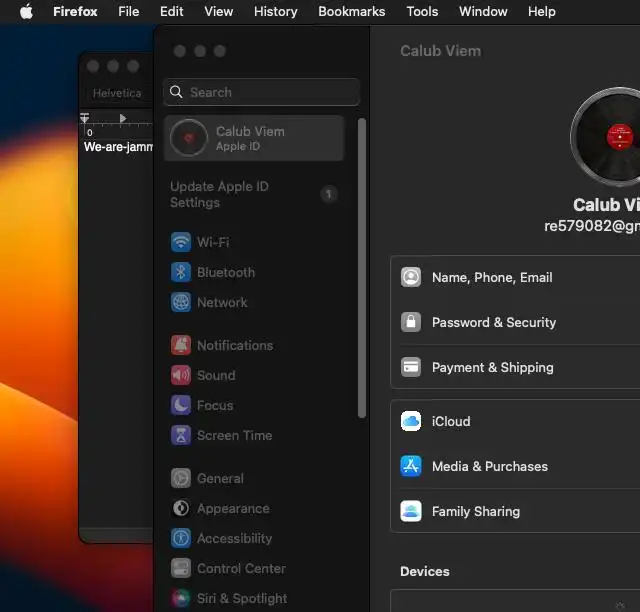
Task: Click the Wi-Fi label in sidebar
Action: pyautogui.click(x=213, y=242)
